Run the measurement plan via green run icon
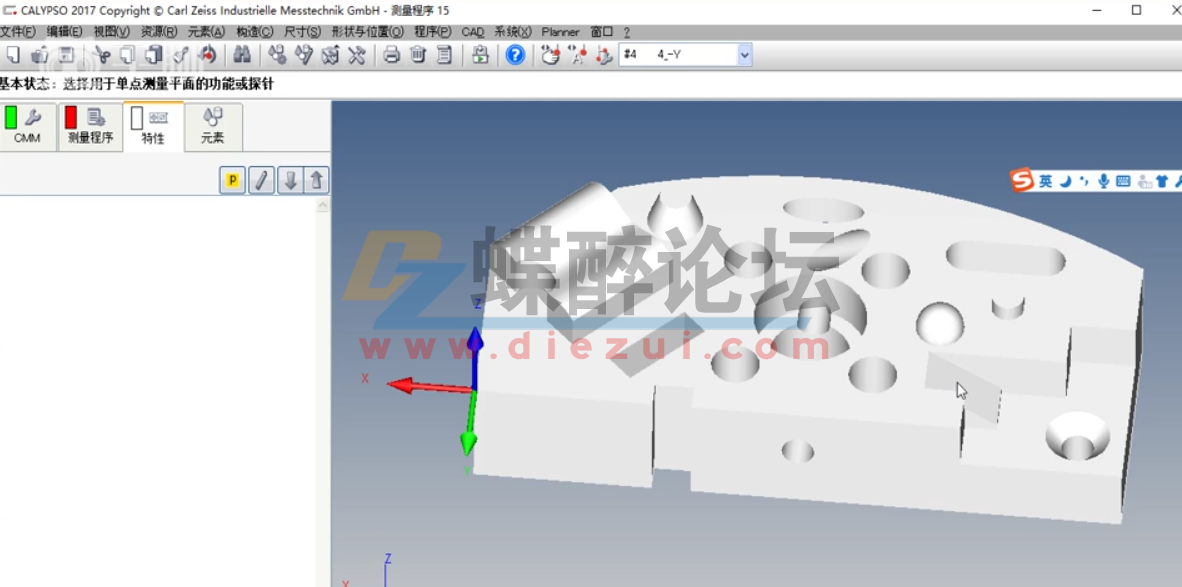The height and width of the screenshot is (587, 1182). click(480, 55)
